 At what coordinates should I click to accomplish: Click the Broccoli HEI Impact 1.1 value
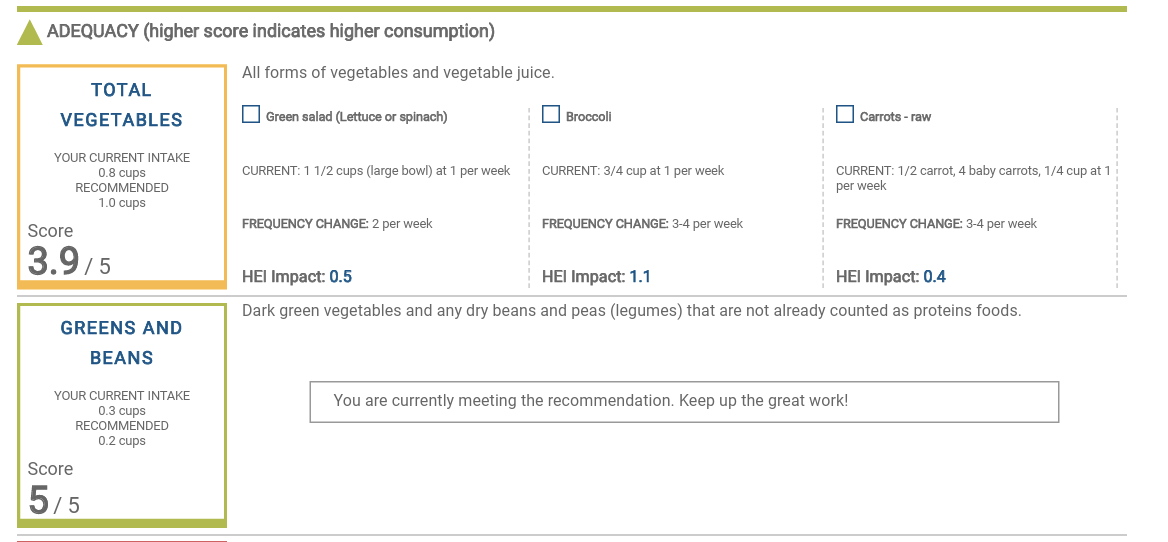[x=640, y=277]
